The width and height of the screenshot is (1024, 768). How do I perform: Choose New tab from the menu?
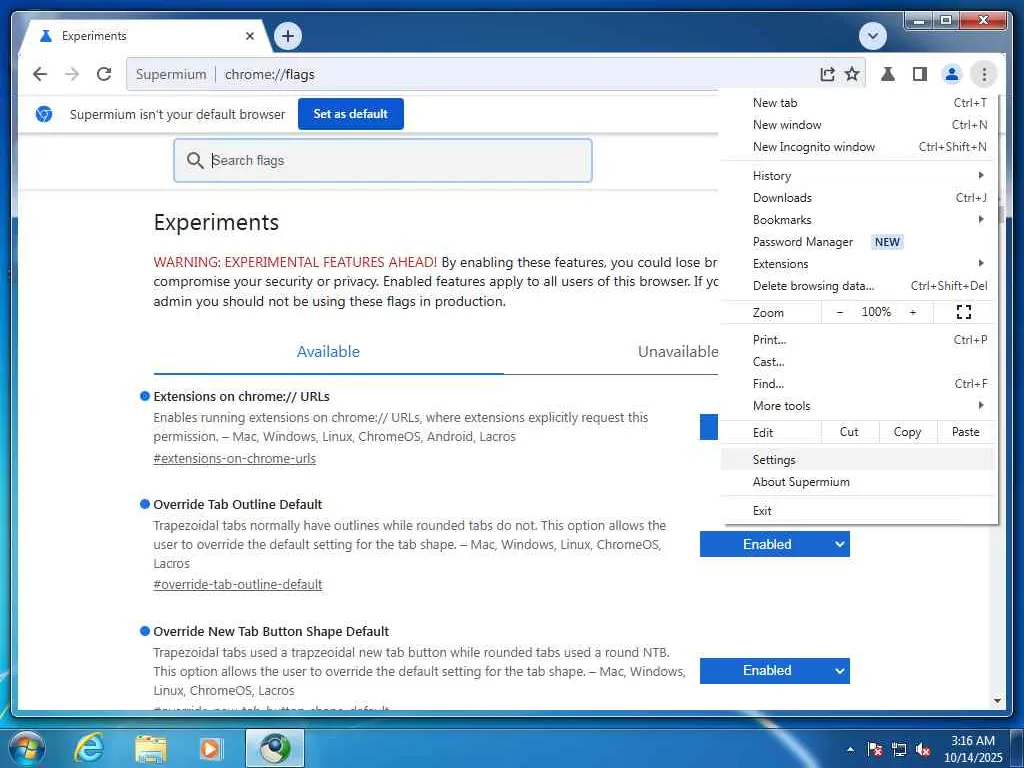[859, 103]
